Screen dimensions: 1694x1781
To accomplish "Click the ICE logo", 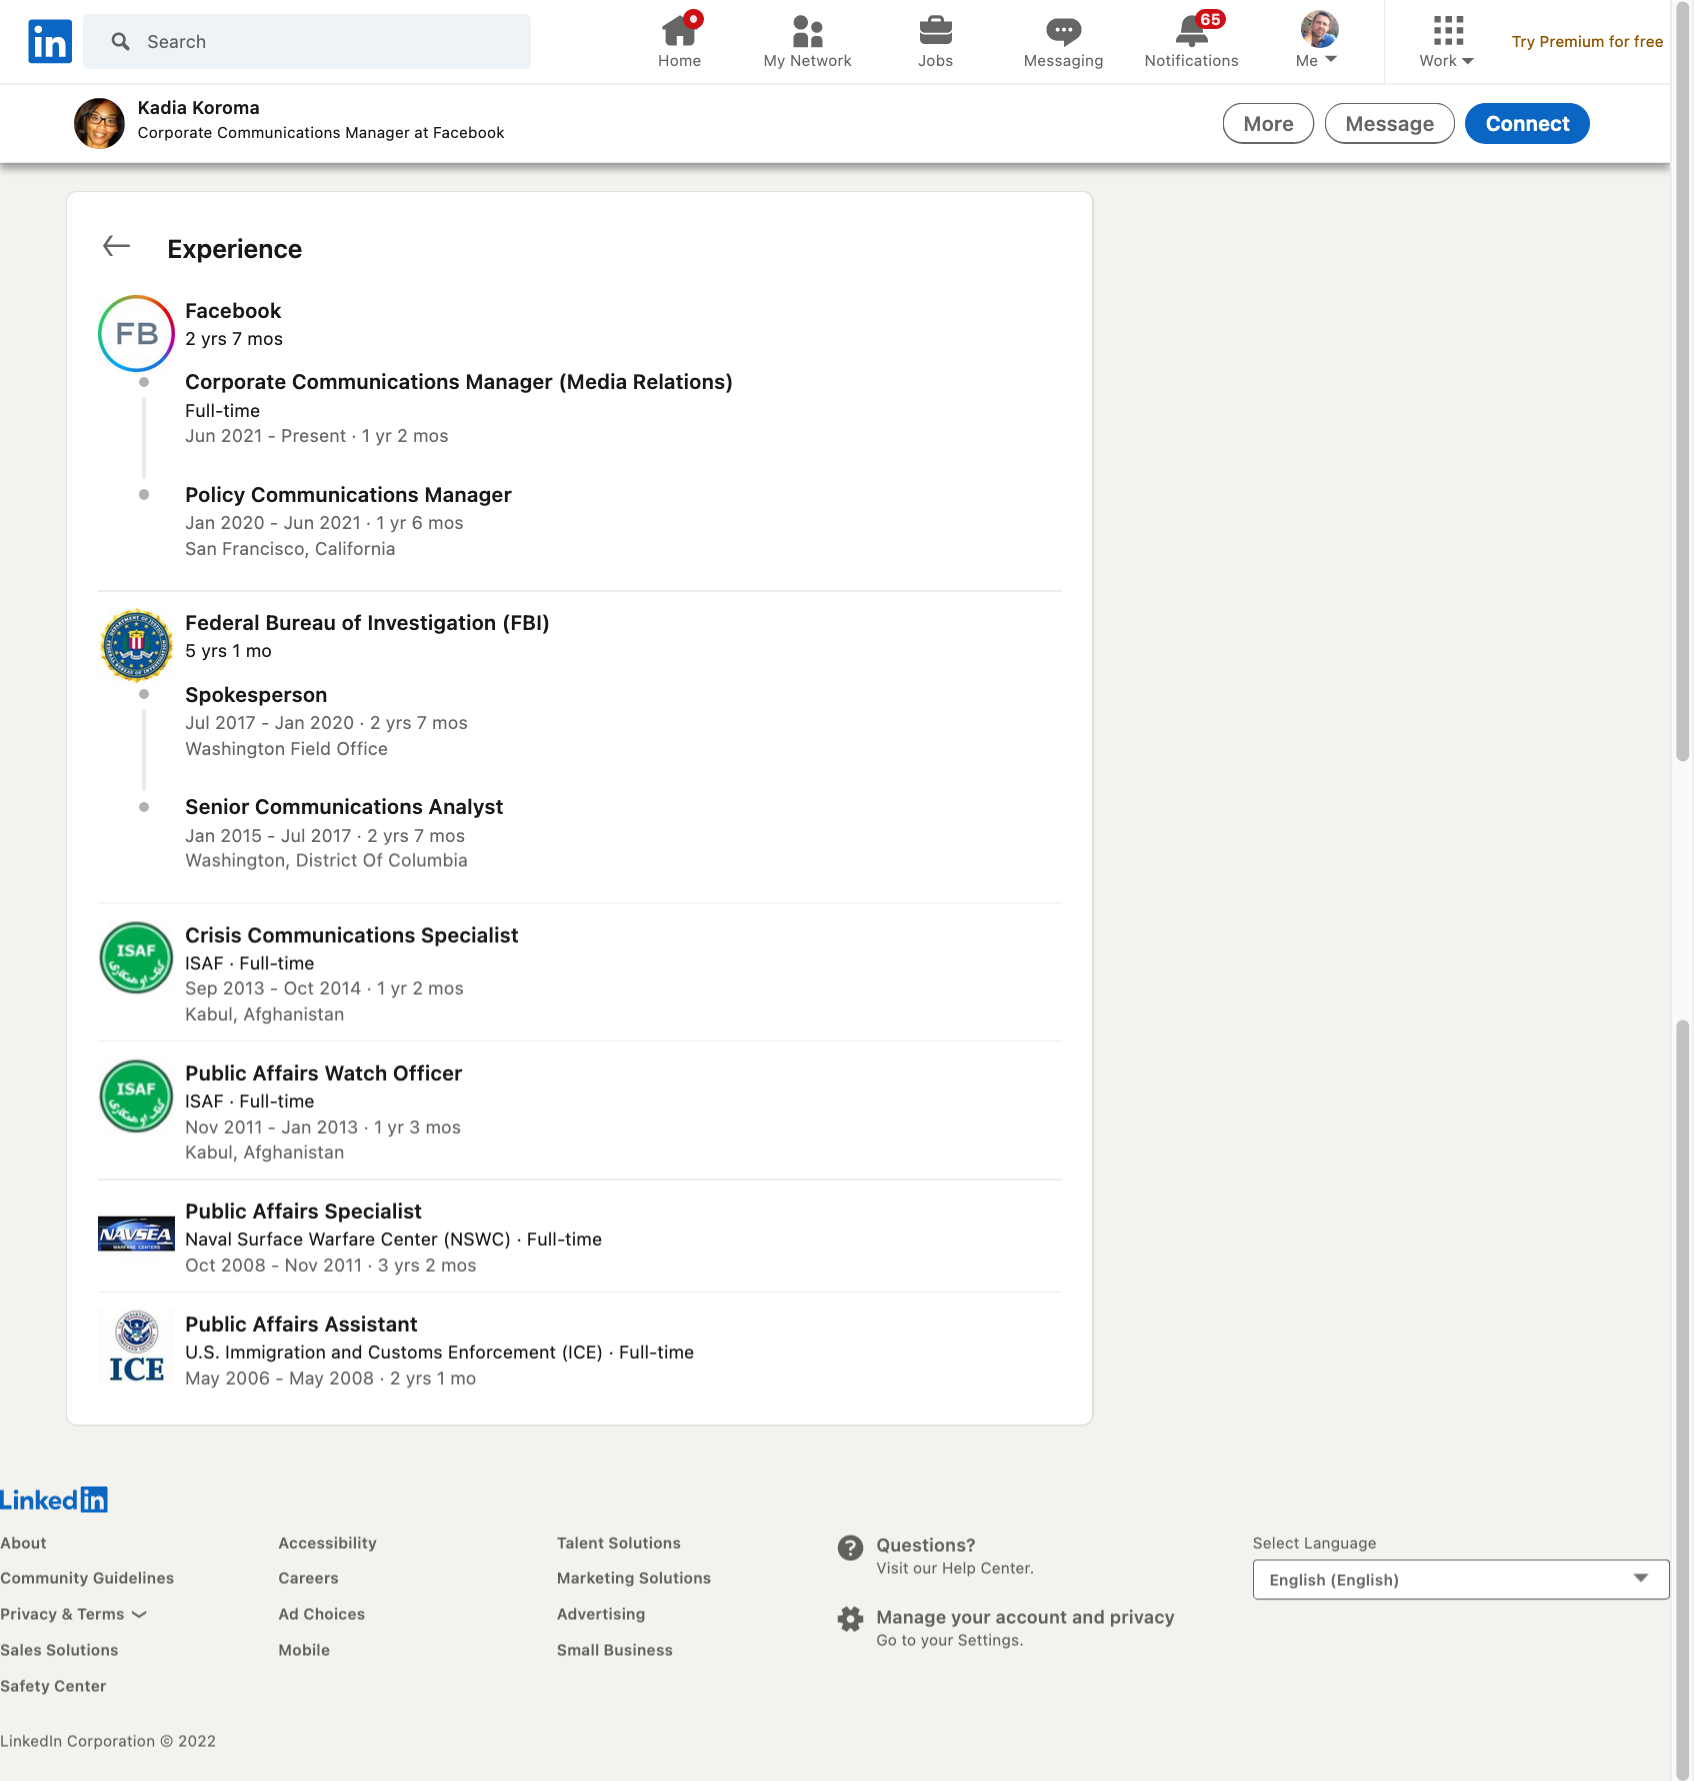I will pos(136,1346).
